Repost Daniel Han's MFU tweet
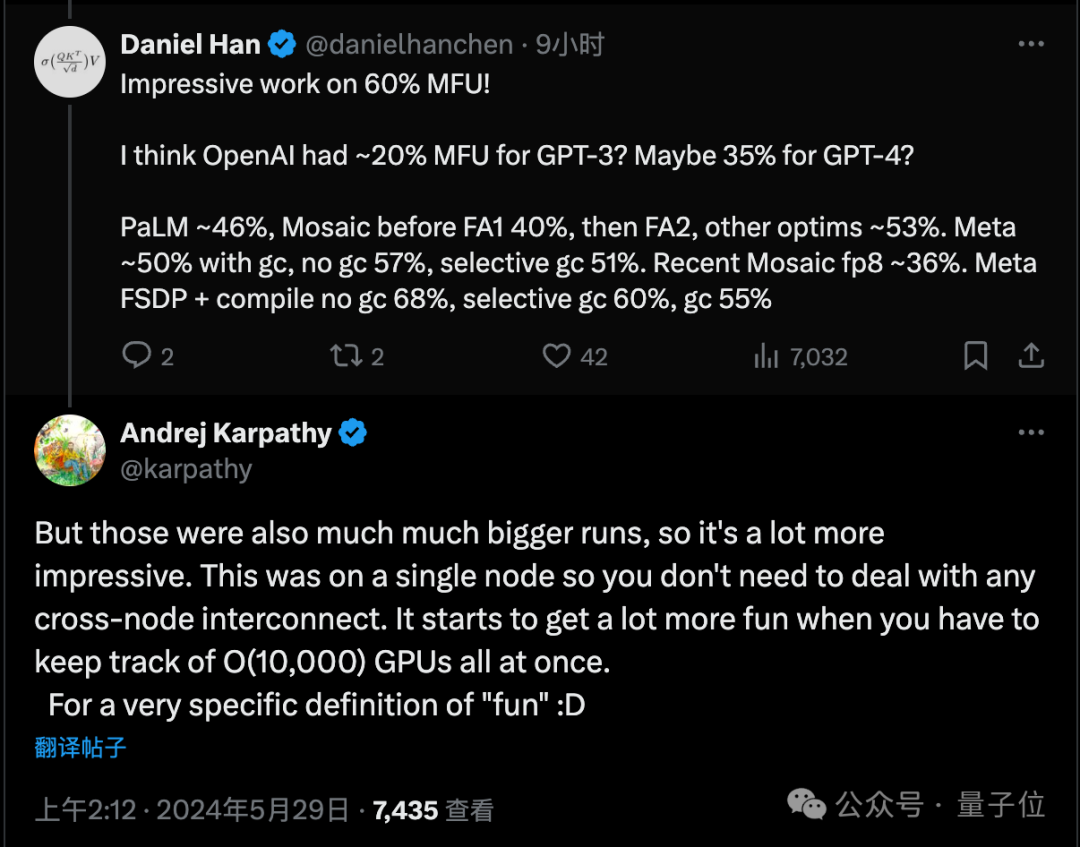Image resolution: width=1080 pixels, height=847 pixels. click(x=346, y=356)
